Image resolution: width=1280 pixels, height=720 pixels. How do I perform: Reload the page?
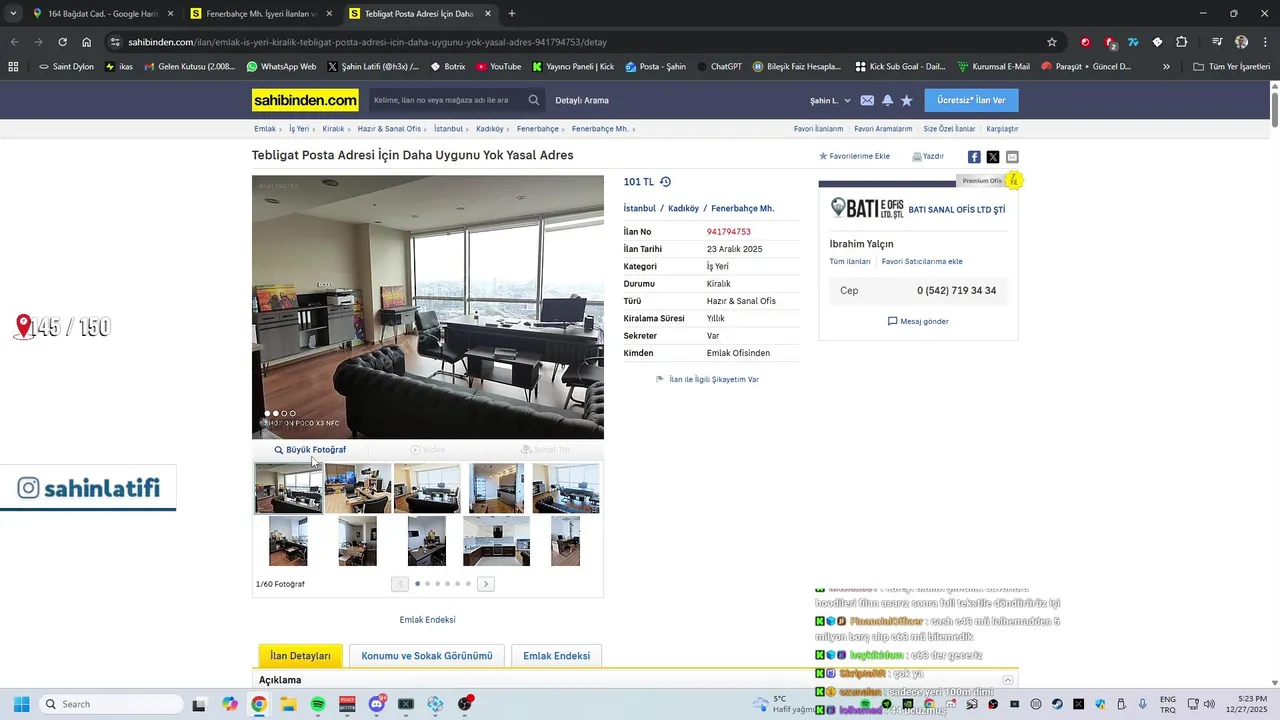tap(62, 42)
